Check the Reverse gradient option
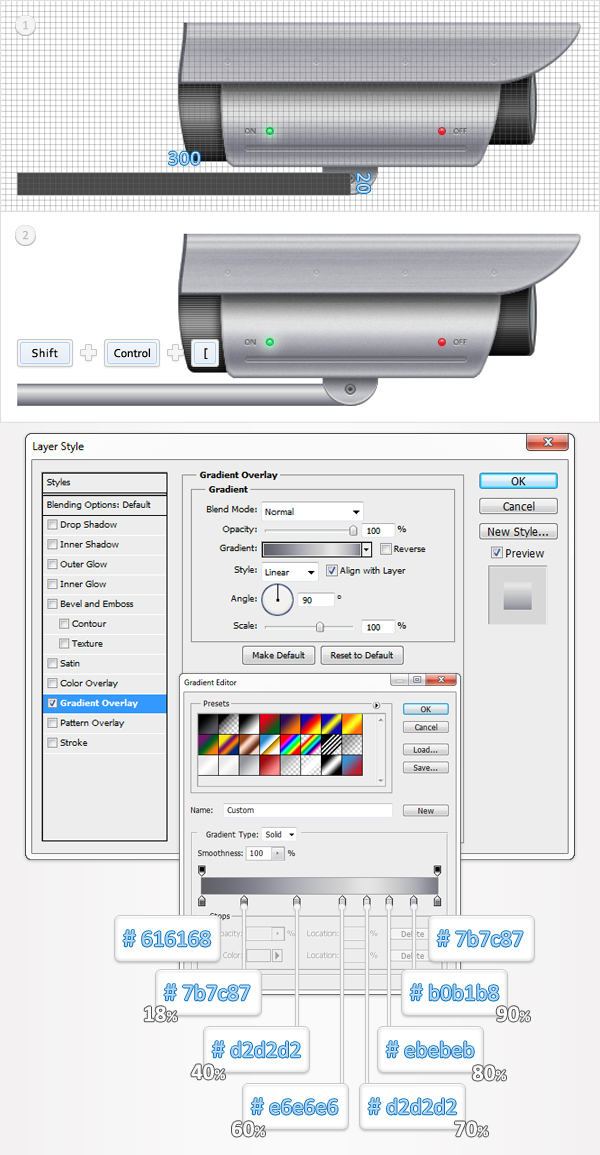The width and height of the screenshot is (600, 1155). [386, 549]
